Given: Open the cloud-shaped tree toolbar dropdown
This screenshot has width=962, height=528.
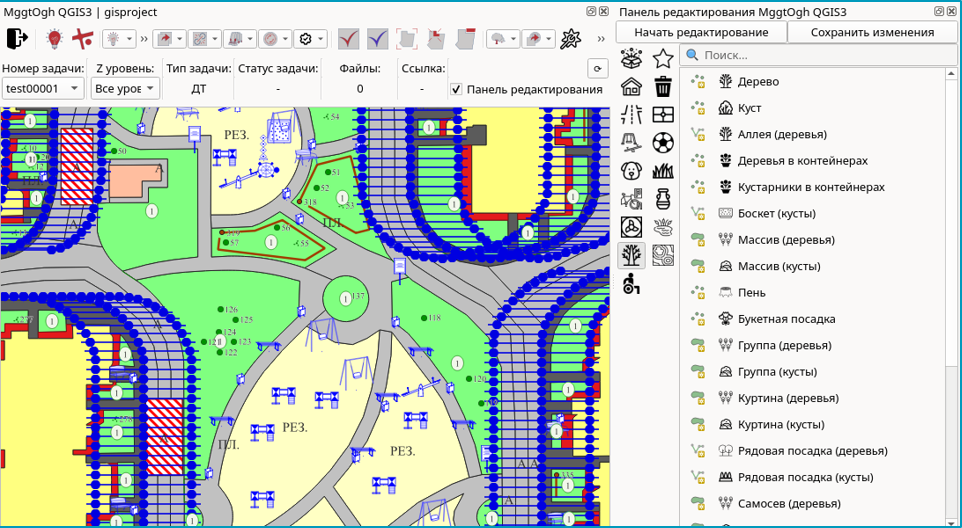Looking at the screenshot, I should point(503,39).
